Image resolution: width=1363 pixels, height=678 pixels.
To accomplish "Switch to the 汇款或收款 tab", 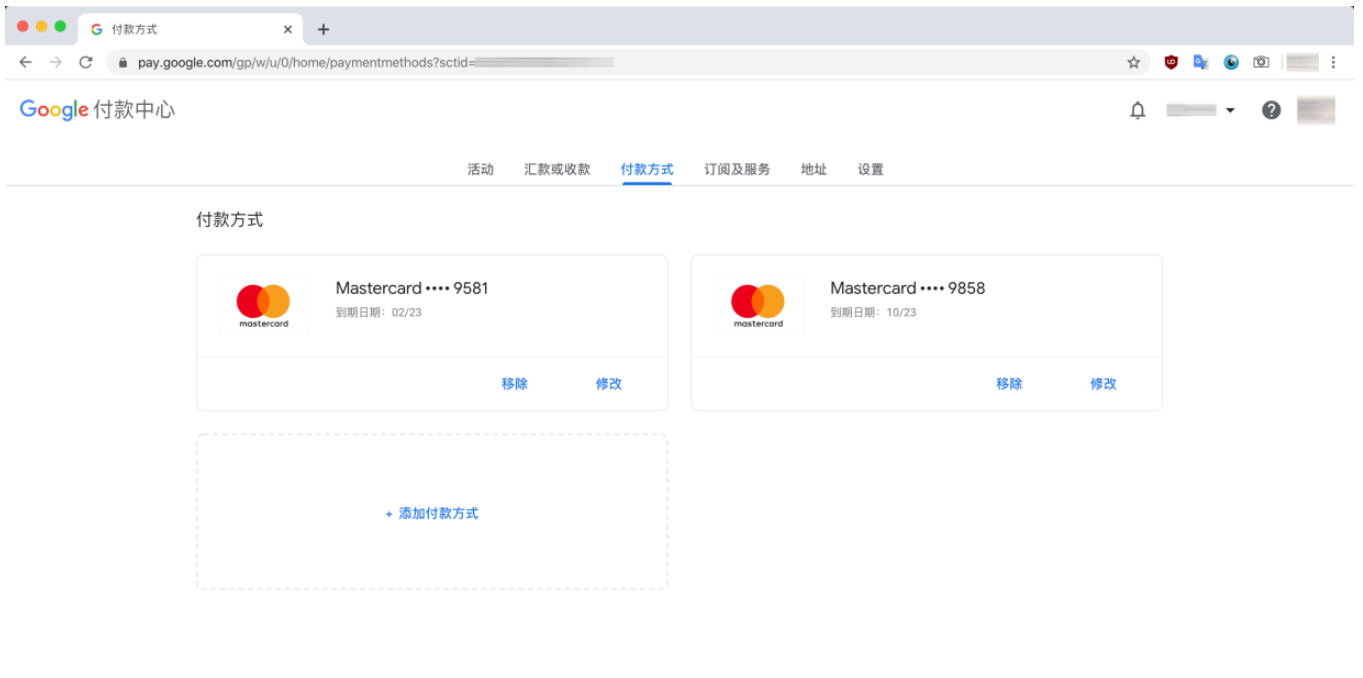I will 557,169.
